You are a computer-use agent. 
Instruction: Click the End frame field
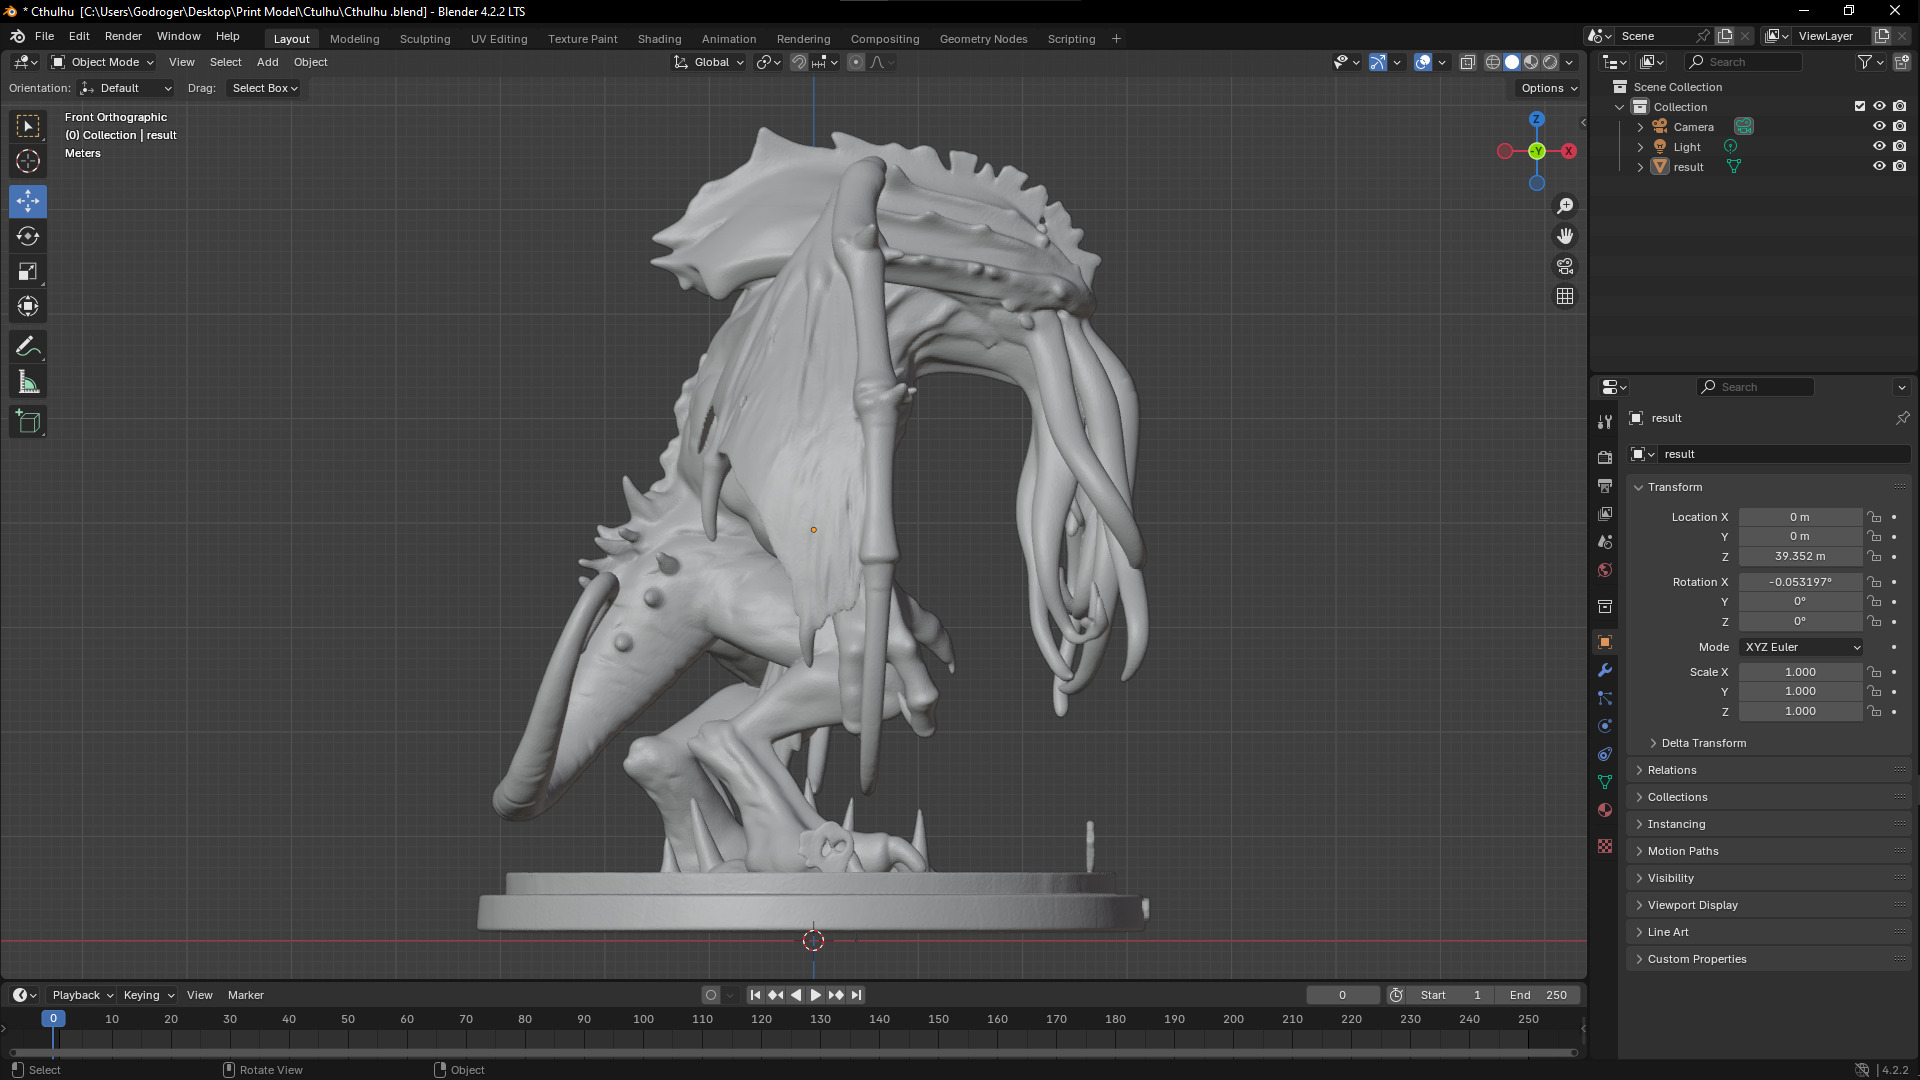pos(1538,995)
